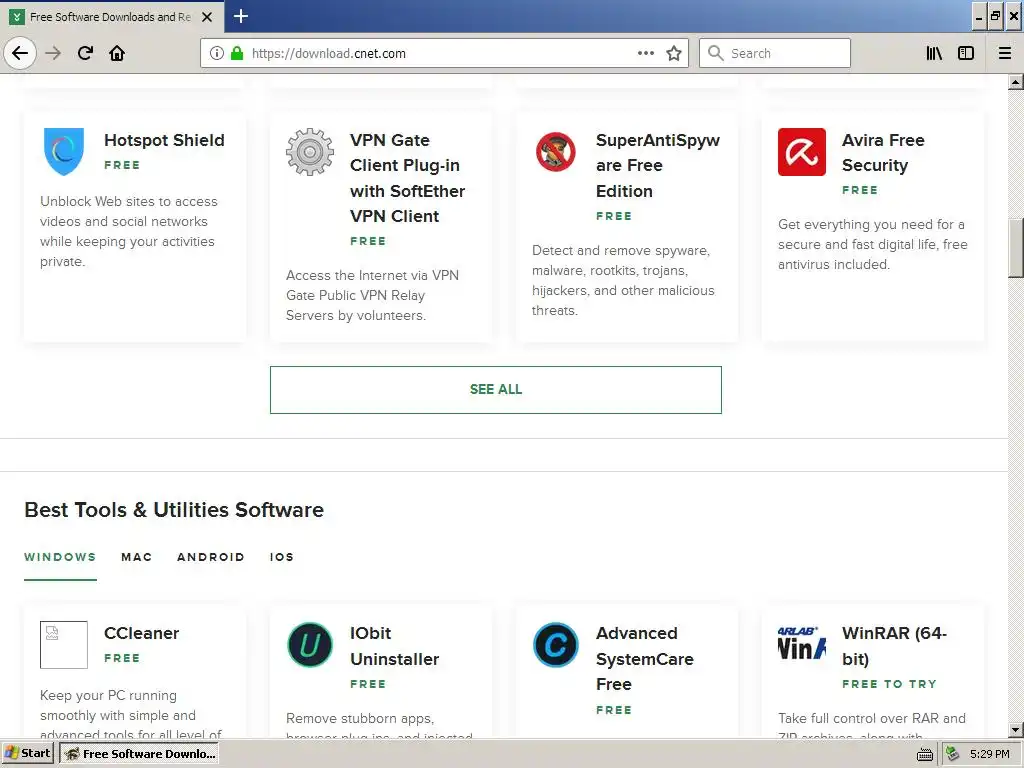Go back to the previous page
1024x768 pixels.
click(x=20, y=54)
